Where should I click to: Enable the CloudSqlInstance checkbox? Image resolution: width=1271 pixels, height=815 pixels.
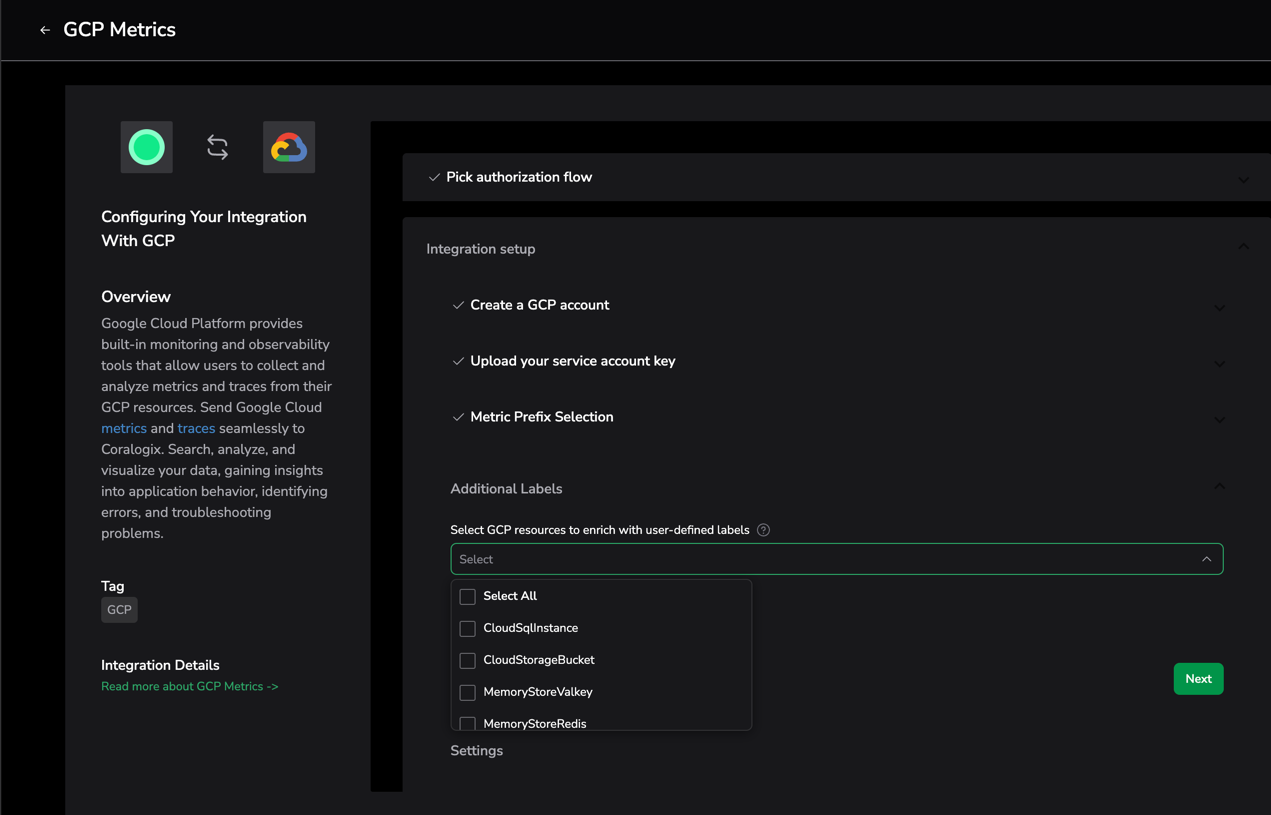(467, 628)
